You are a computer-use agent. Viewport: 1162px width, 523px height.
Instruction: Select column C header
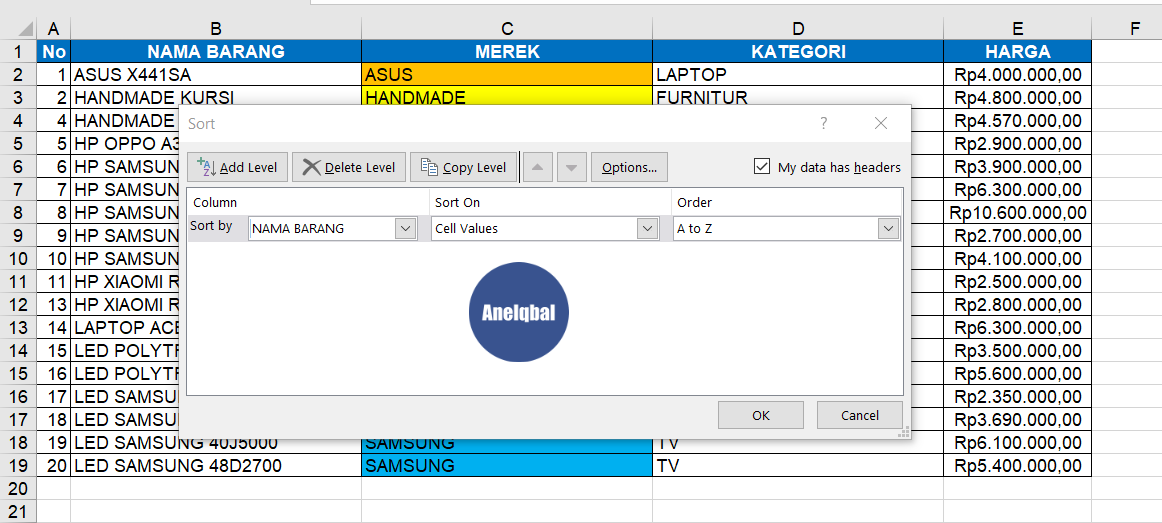507,29
